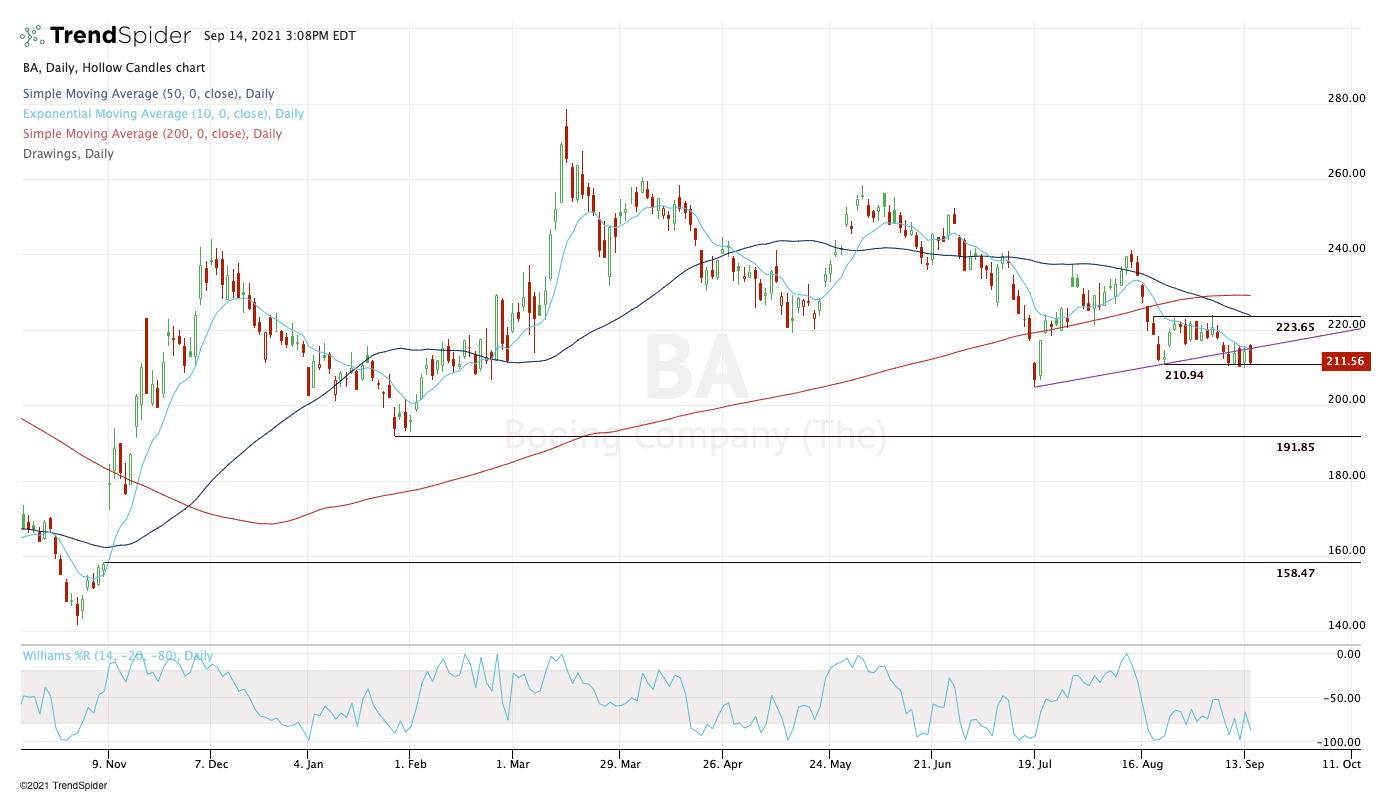
Task: Click the 140.00 price axis label
Action: click(1347, 625)
